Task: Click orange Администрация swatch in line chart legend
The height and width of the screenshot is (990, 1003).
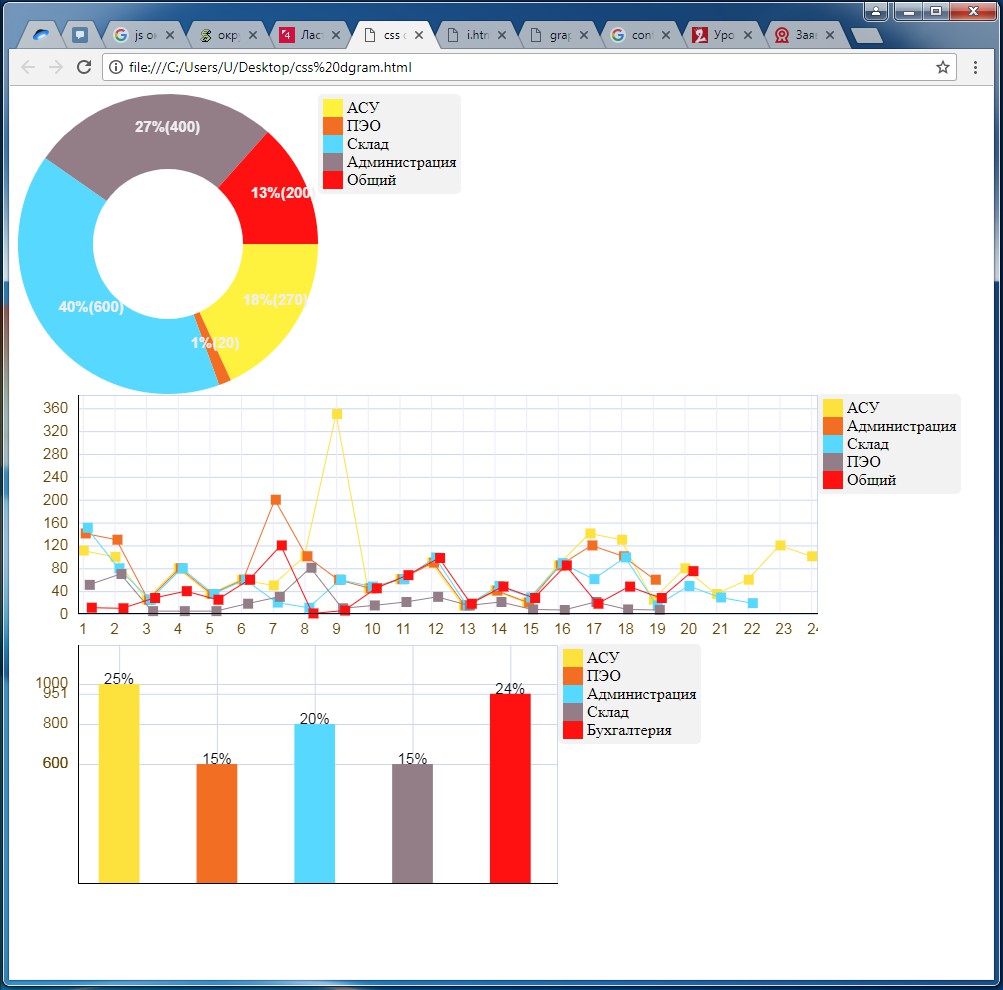Action: [x=832, y=426]
